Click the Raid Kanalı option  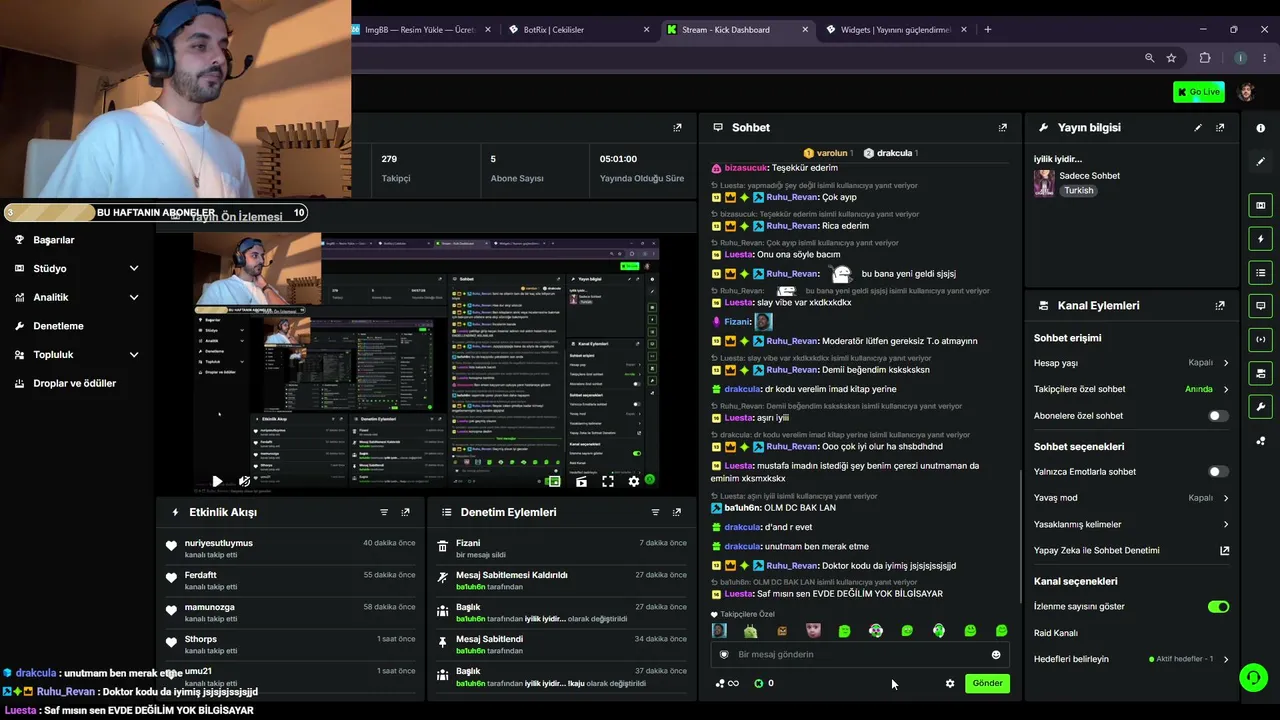coord(1056,633)
